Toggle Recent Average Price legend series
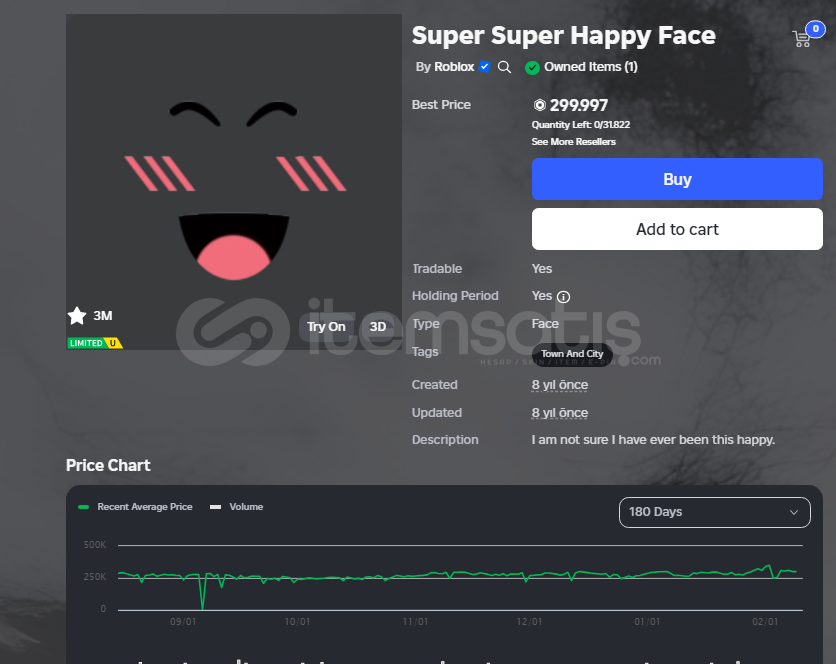This screenshot has height=664, width=836. (135, 507)
